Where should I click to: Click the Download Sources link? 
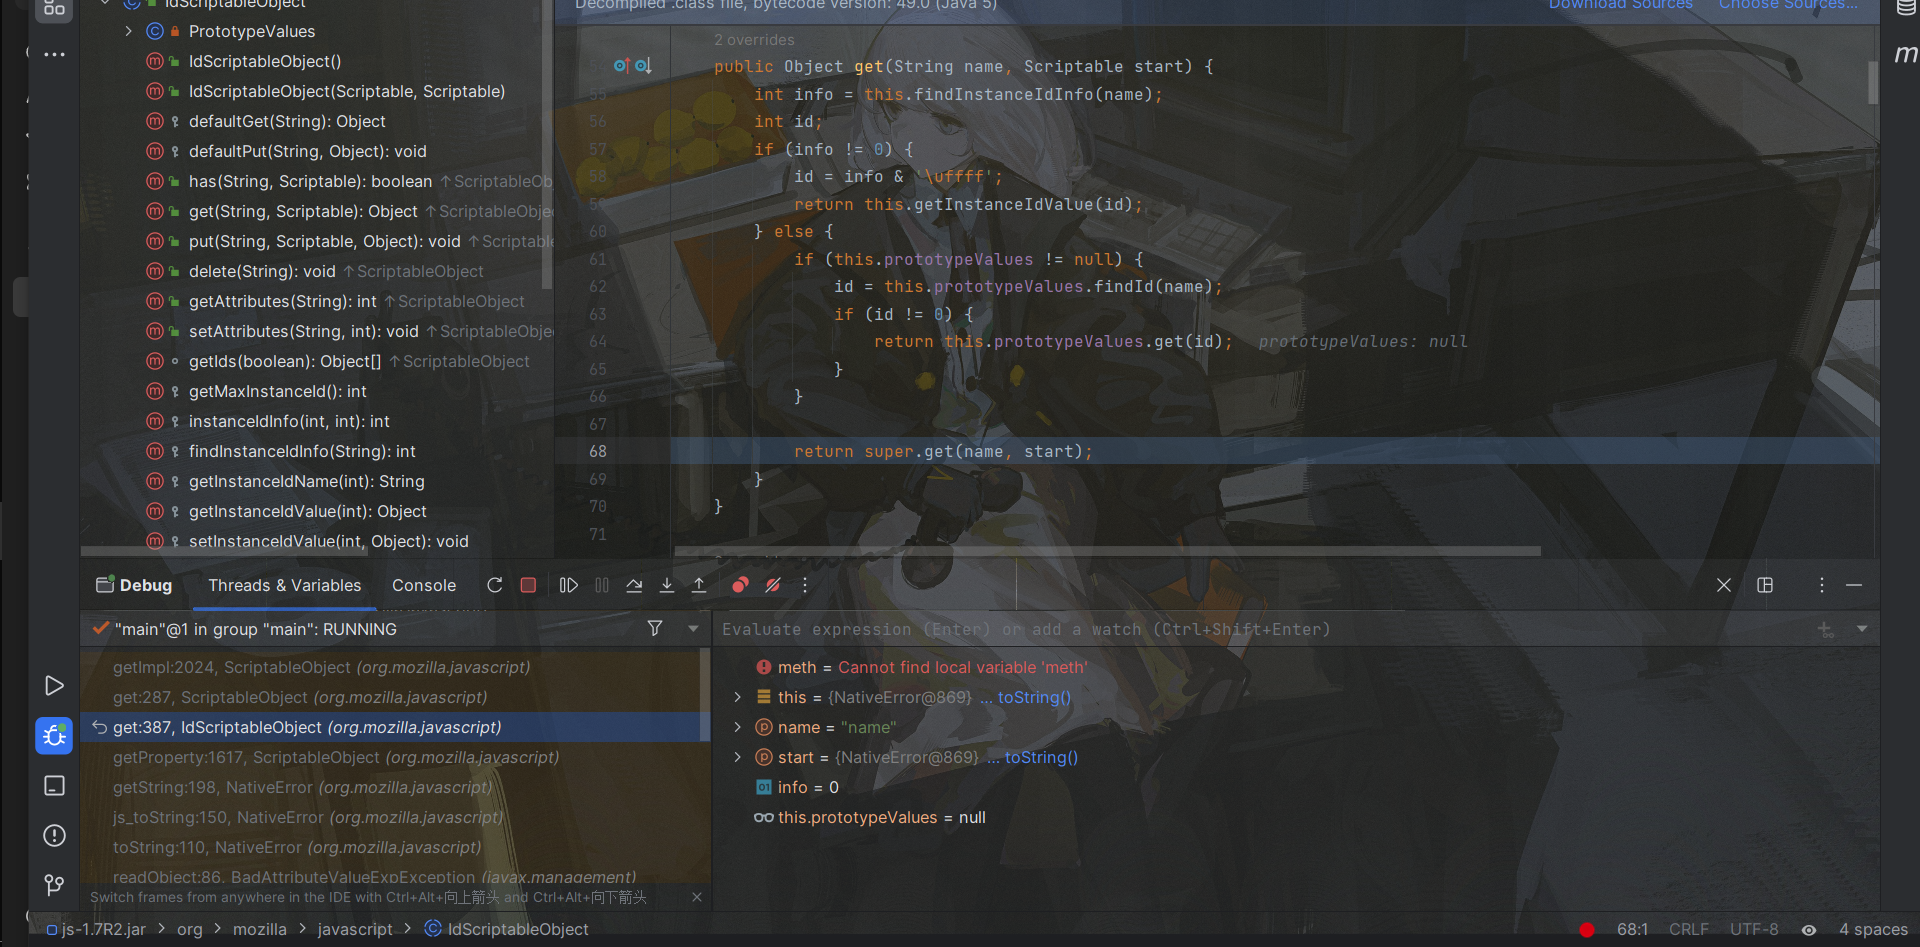(x=1621, y=5)
